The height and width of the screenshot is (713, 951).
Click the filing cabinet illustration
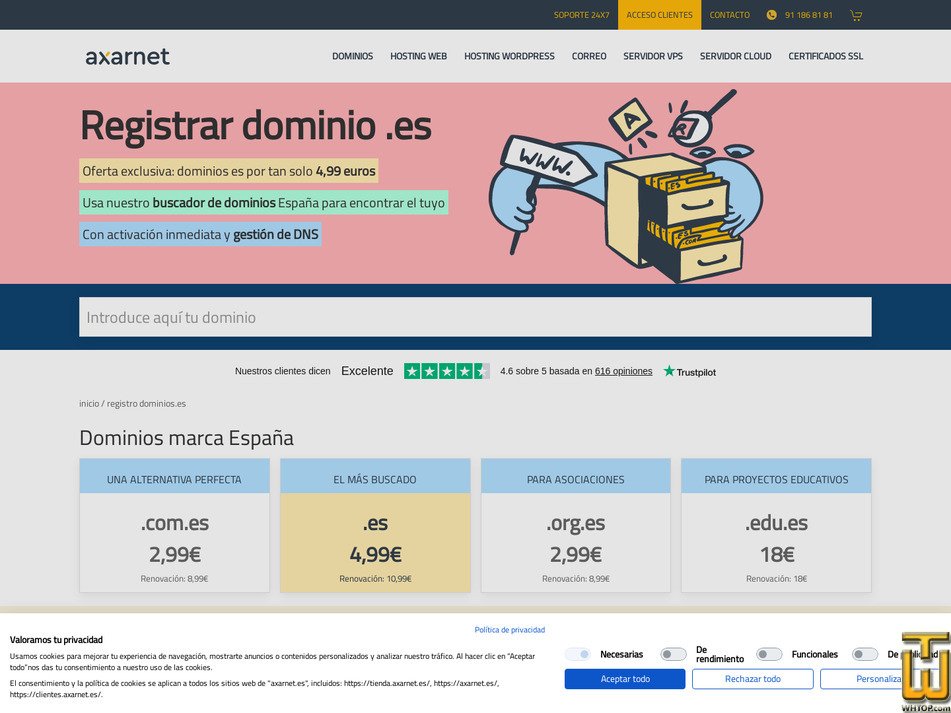point(675,217)
